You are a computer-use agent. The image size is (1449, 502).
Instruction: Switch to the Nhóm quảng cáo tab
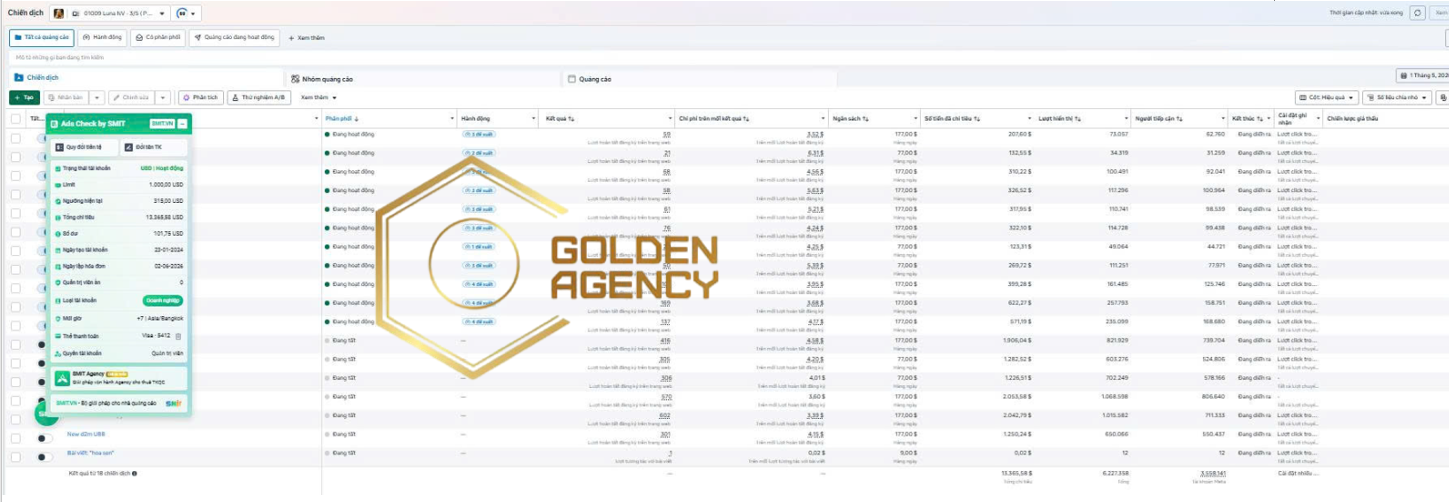point(422,77)
